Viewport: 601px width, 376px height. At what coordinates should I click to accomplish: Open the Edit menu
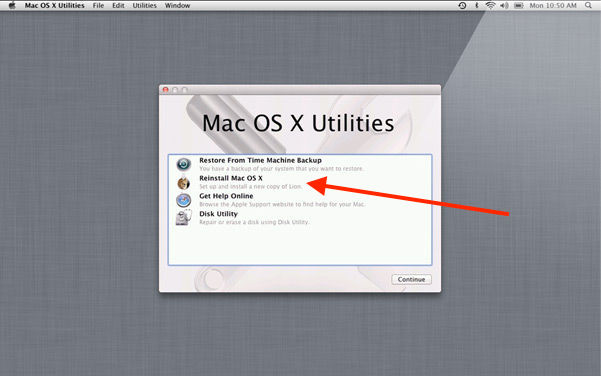[x=118, y=5]
